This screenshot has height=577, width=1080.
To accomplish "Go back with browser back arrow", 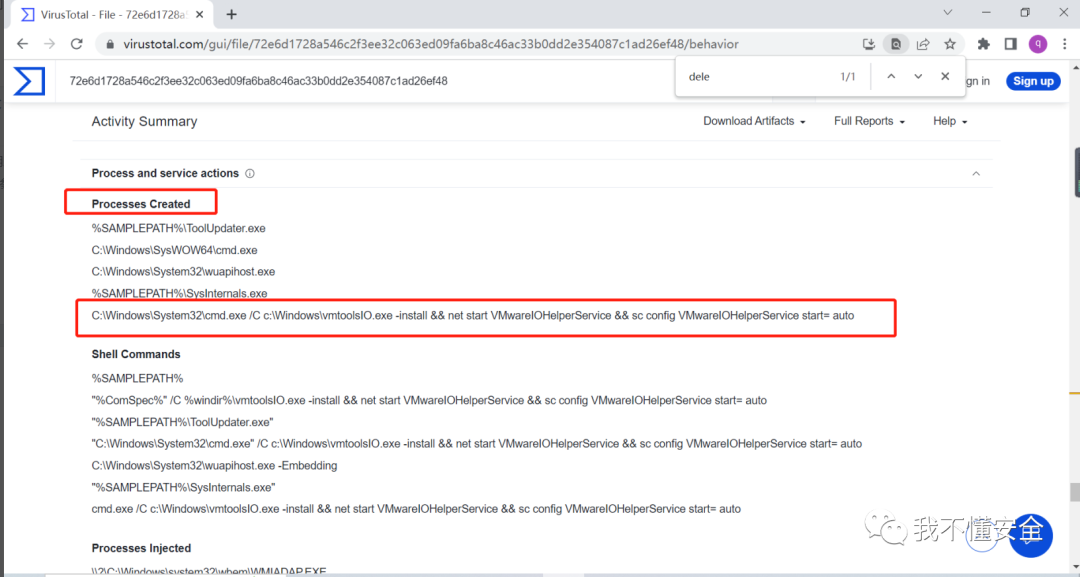I will coord(22,44).
